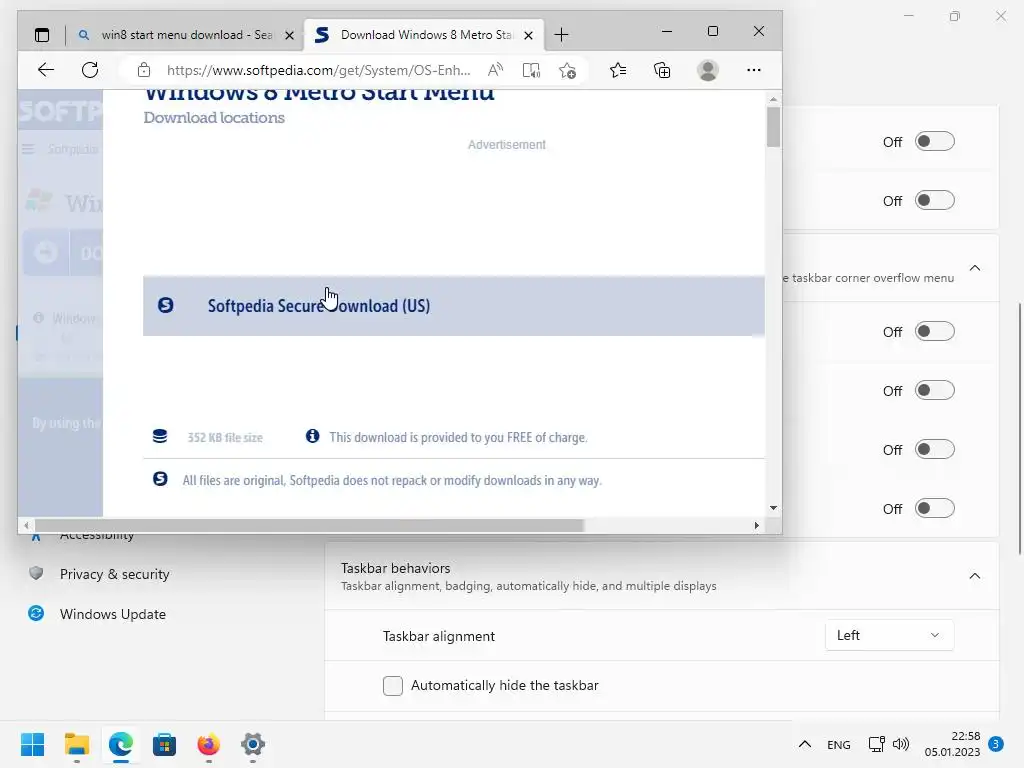Open Privacy & security in Settings
1024x768 pixels.
(114, 574)
